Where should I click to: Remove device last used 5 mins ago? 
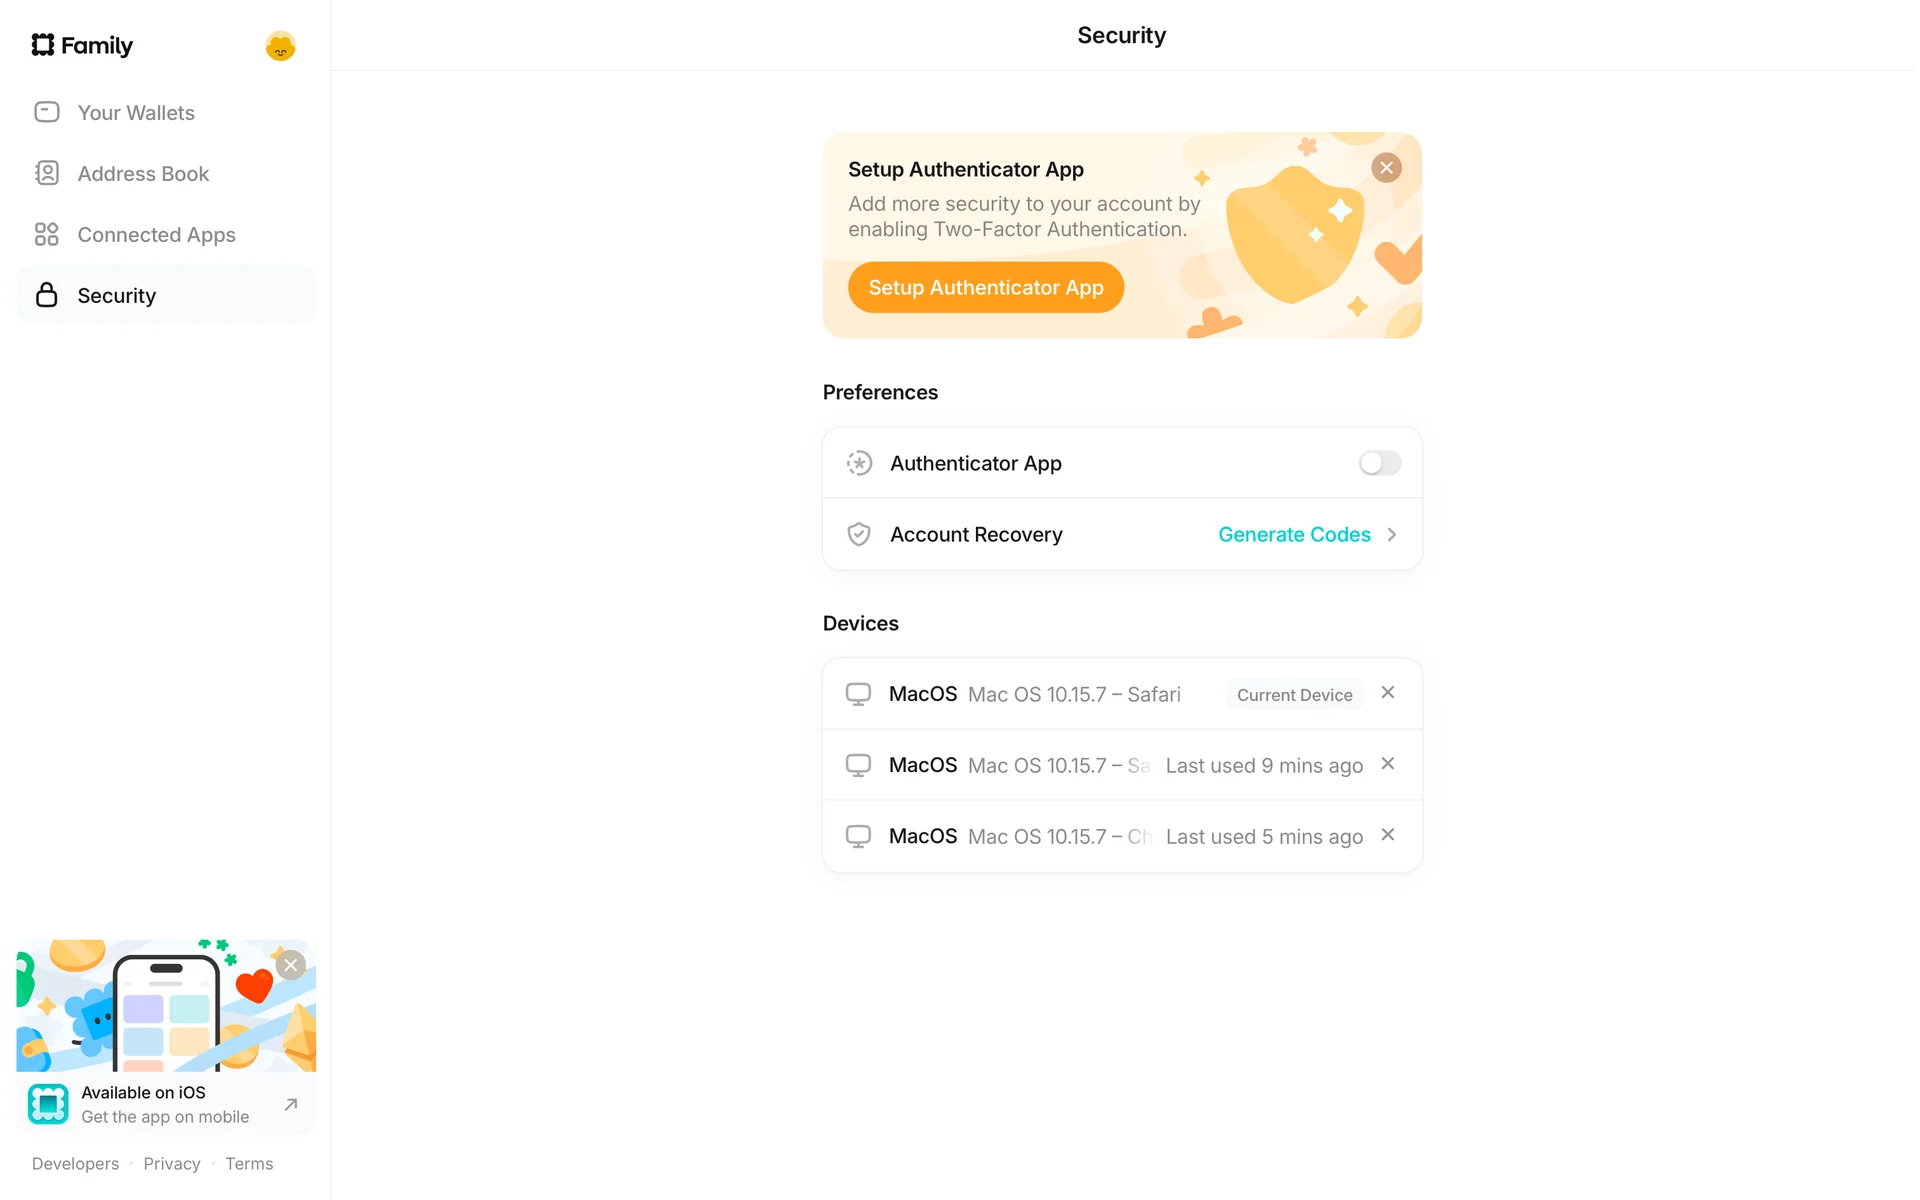click(x=1388, y=835)
